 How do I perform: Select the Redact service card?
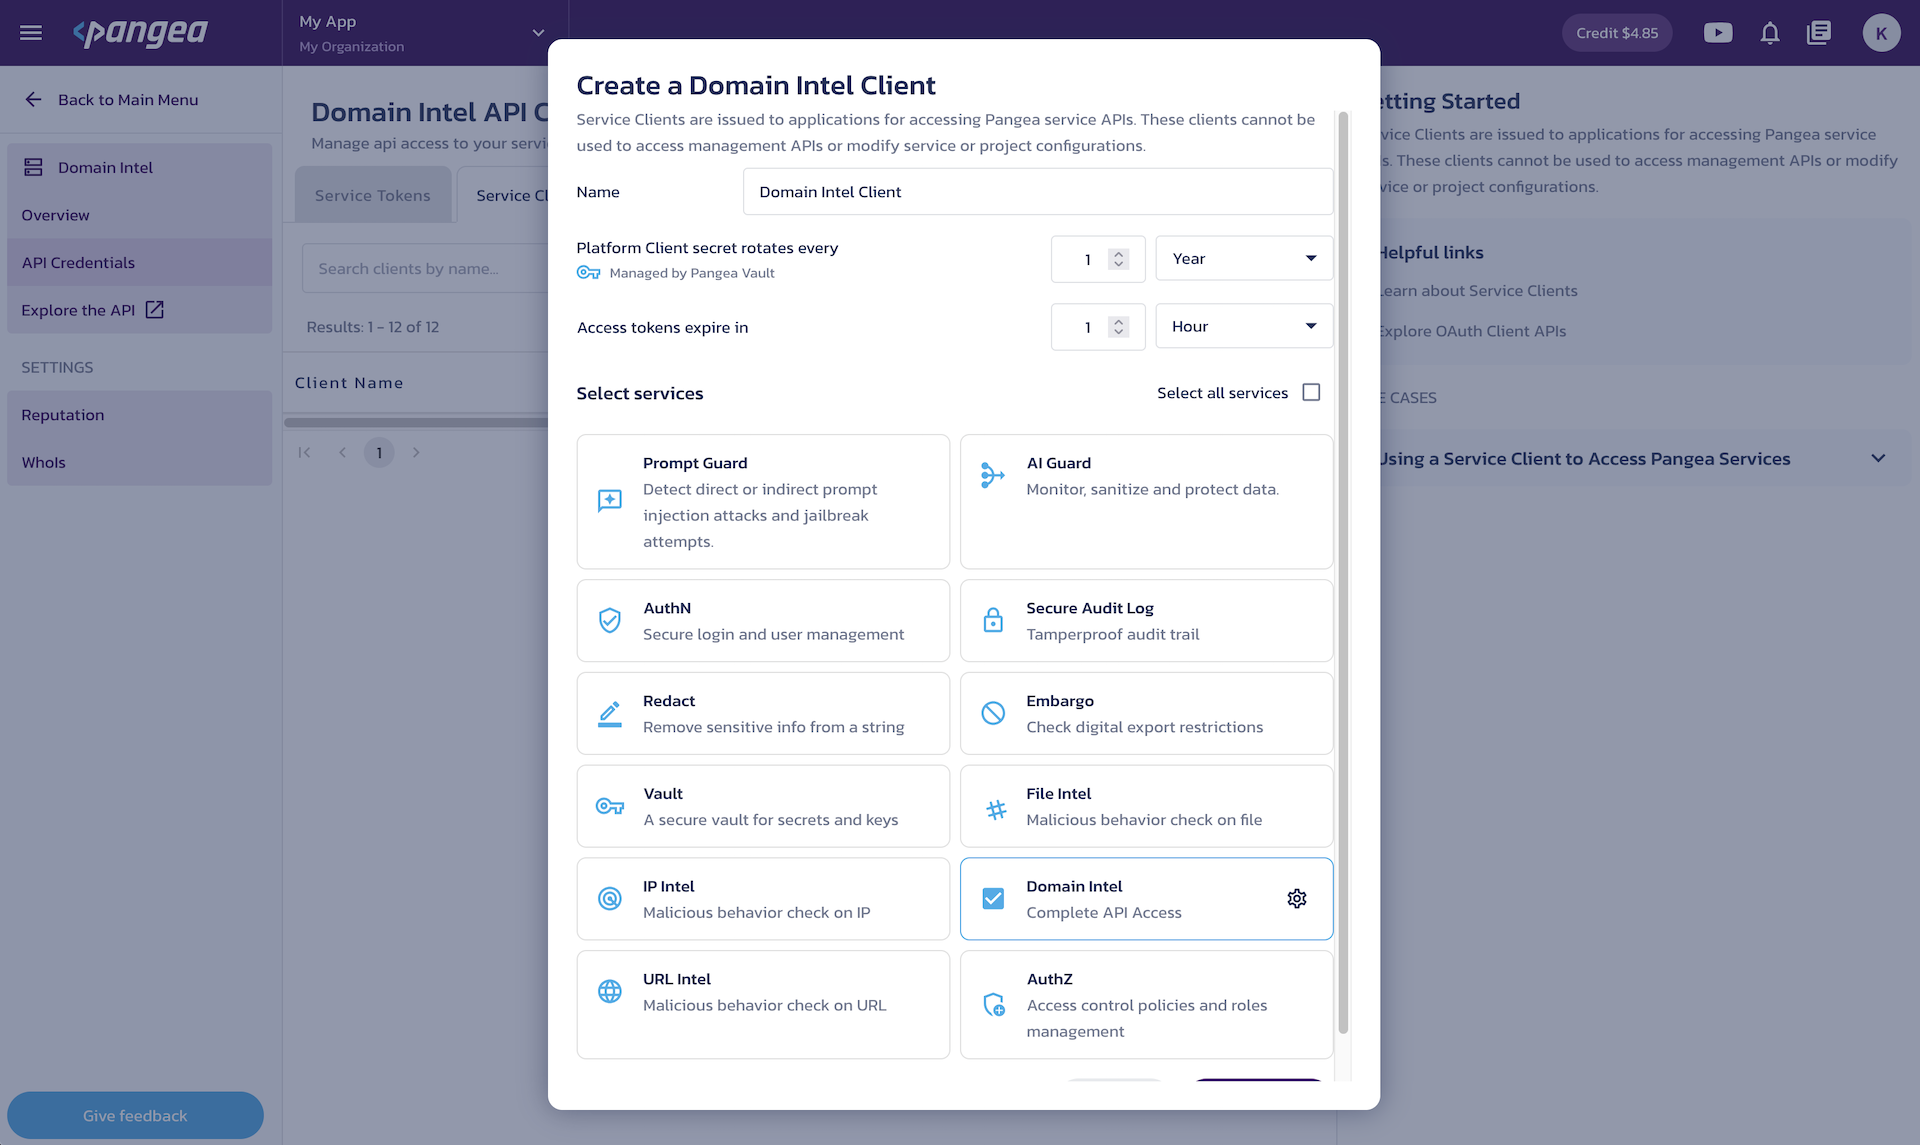point(763,714)
